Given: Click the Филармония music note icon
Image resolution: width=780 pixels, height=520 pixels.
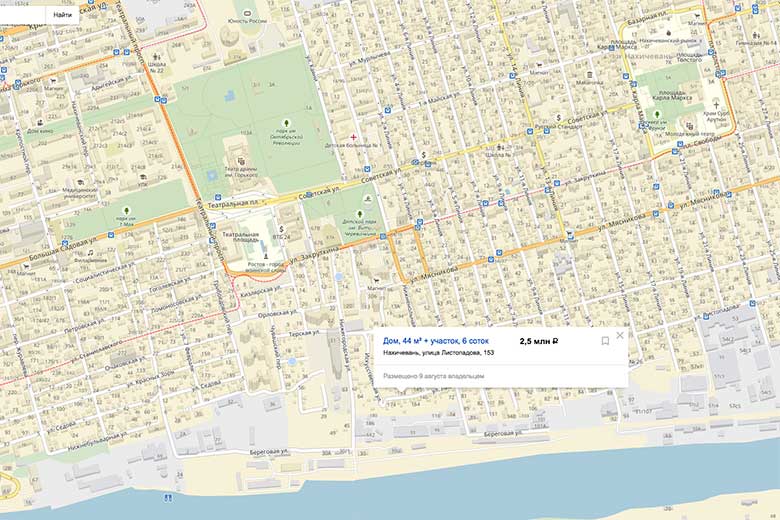Looking at the screenshot, I should click(90, 252).
